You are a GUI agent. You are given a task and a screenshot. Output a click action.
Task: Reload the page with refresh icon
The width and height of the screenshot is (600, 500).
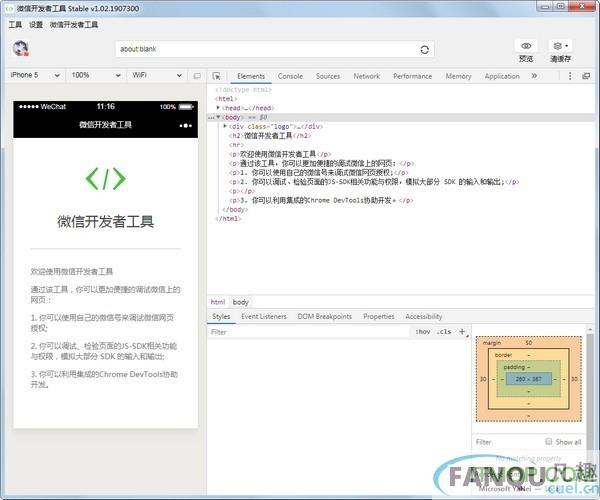[x=424, y=50]
